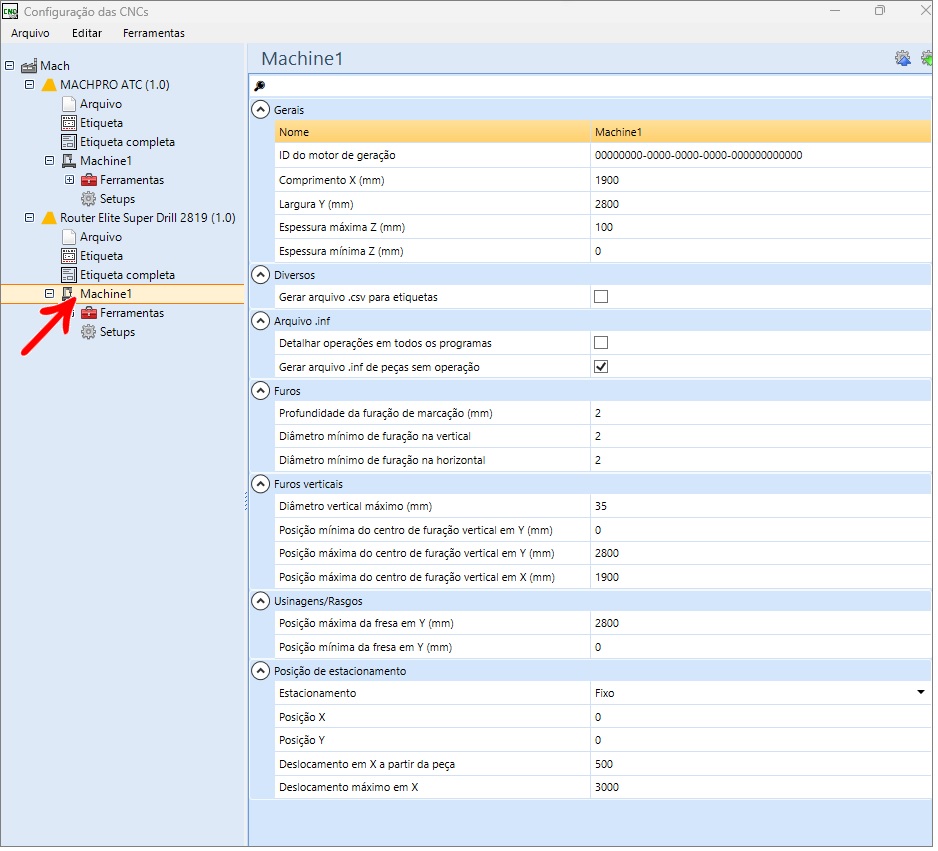Click the yellow MACHPRO ATC (1.0) icon
Screen dimensions: 938x851
click(49, 85)
